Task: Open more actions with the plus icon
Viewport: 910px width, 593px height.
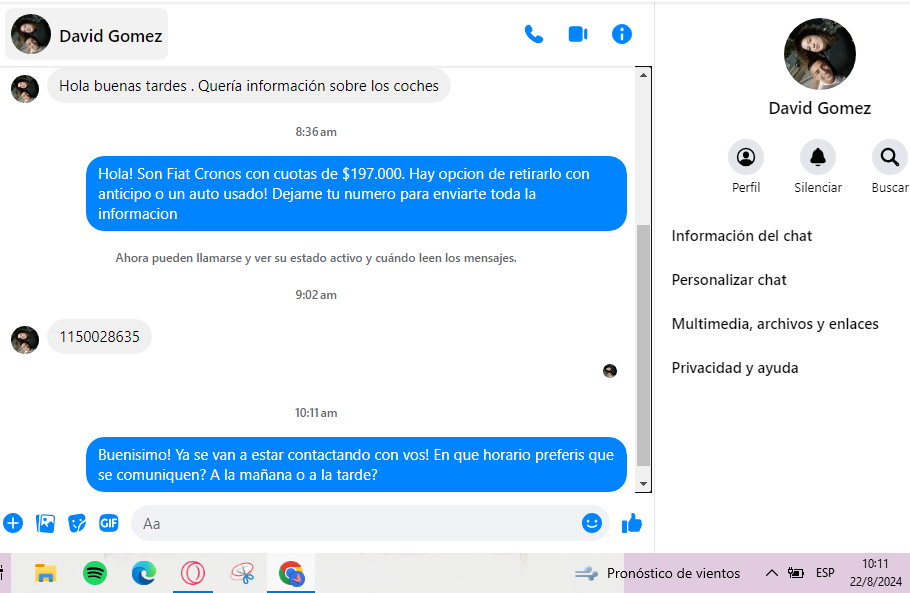Action: click(x=13, y=523)
